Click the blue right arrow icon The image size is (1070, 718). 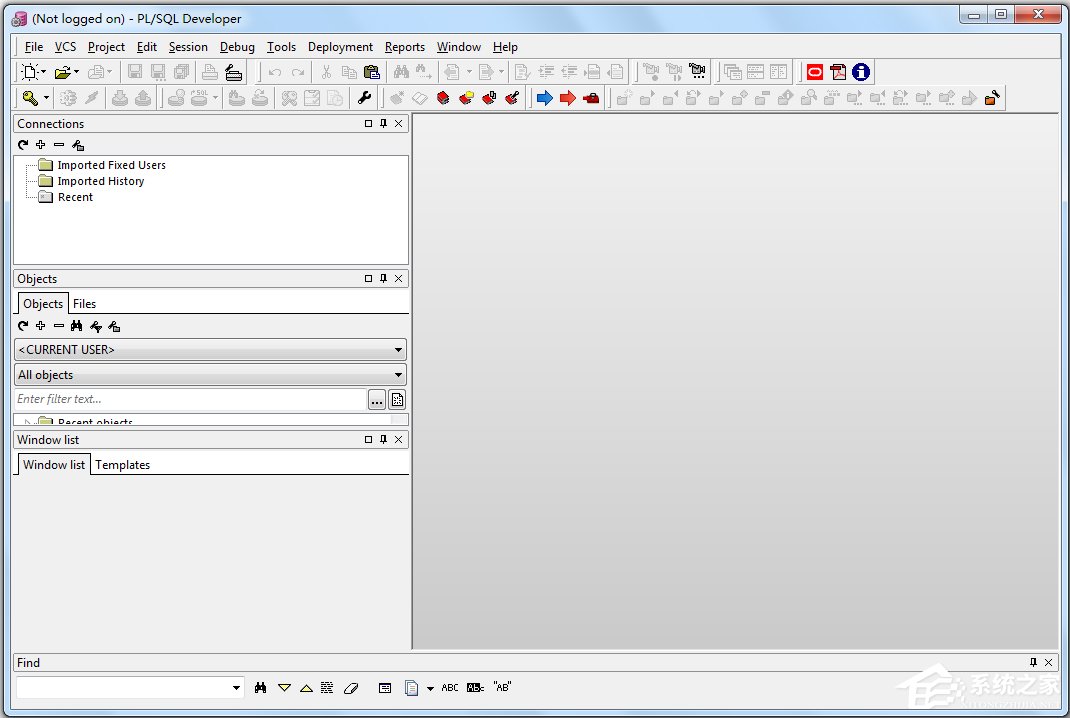545,98
